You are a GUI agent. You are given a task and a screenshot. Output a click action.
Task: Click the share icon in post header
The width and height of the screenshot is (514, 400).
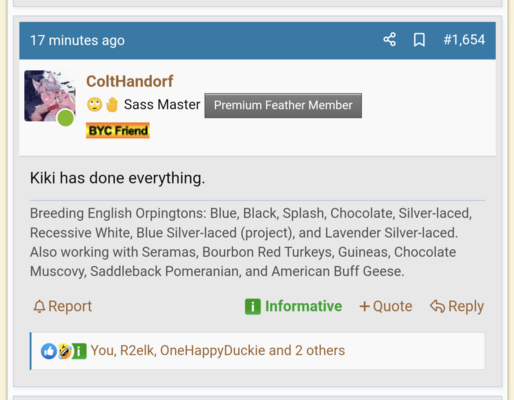click(x=389, y=40)
